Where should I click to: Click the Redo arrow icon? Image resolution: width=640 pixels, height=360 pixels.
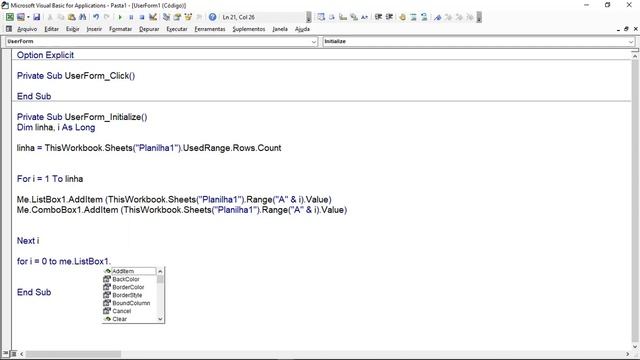tap(107, 17)
